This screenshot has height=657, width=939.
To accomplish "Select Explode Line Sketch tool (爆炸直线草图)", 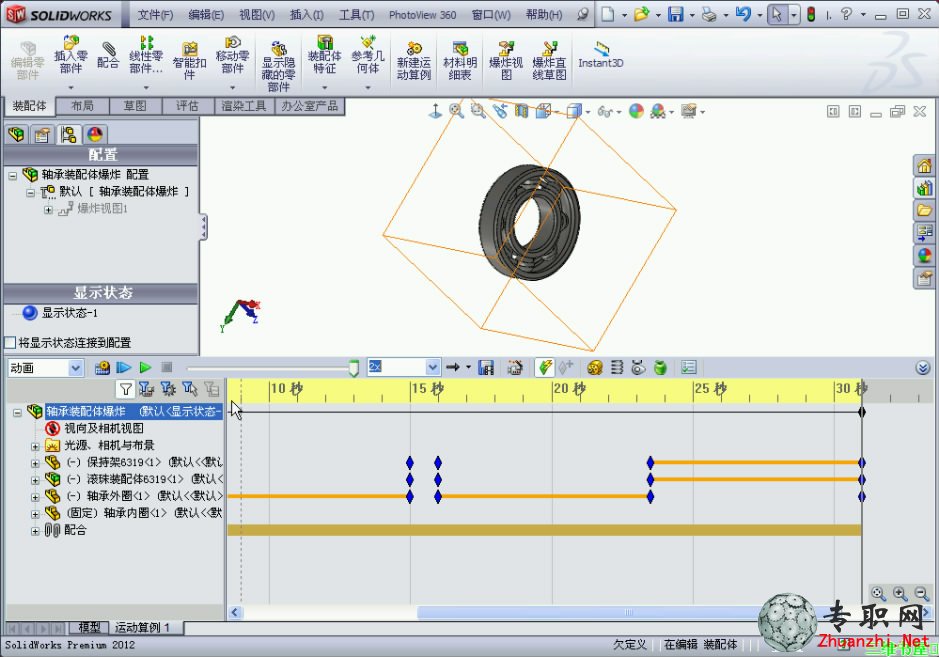I will click(x=549, y=61).
